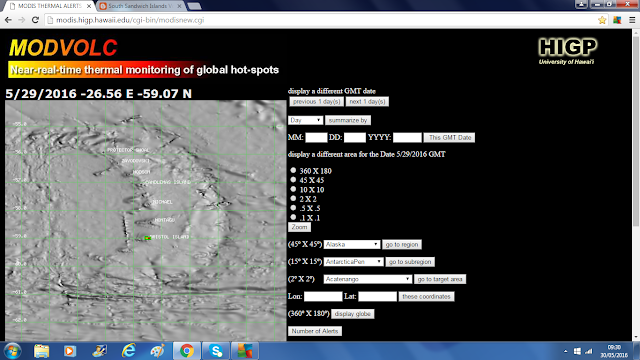The image size is (640, 360).
Task: Click in the Lon input field
Action: click(x=323, y=296)
